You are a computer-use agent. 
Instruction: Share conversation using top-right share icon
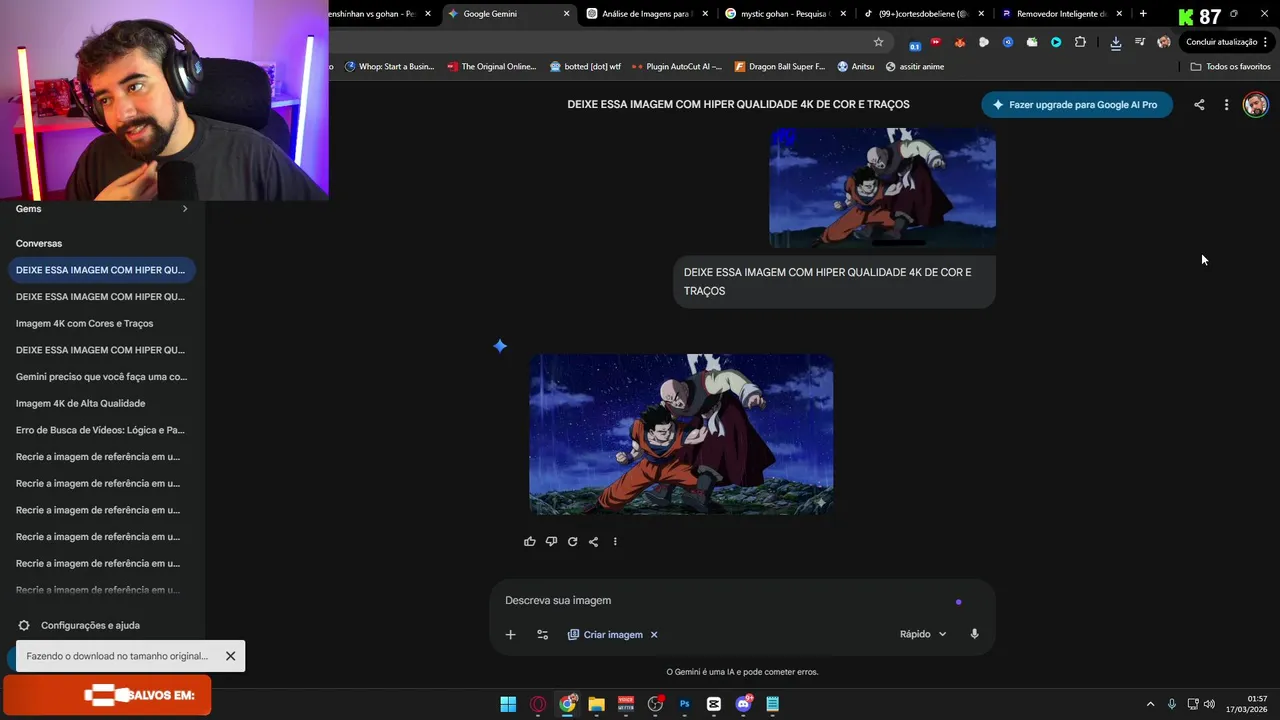click(1199, 104)
